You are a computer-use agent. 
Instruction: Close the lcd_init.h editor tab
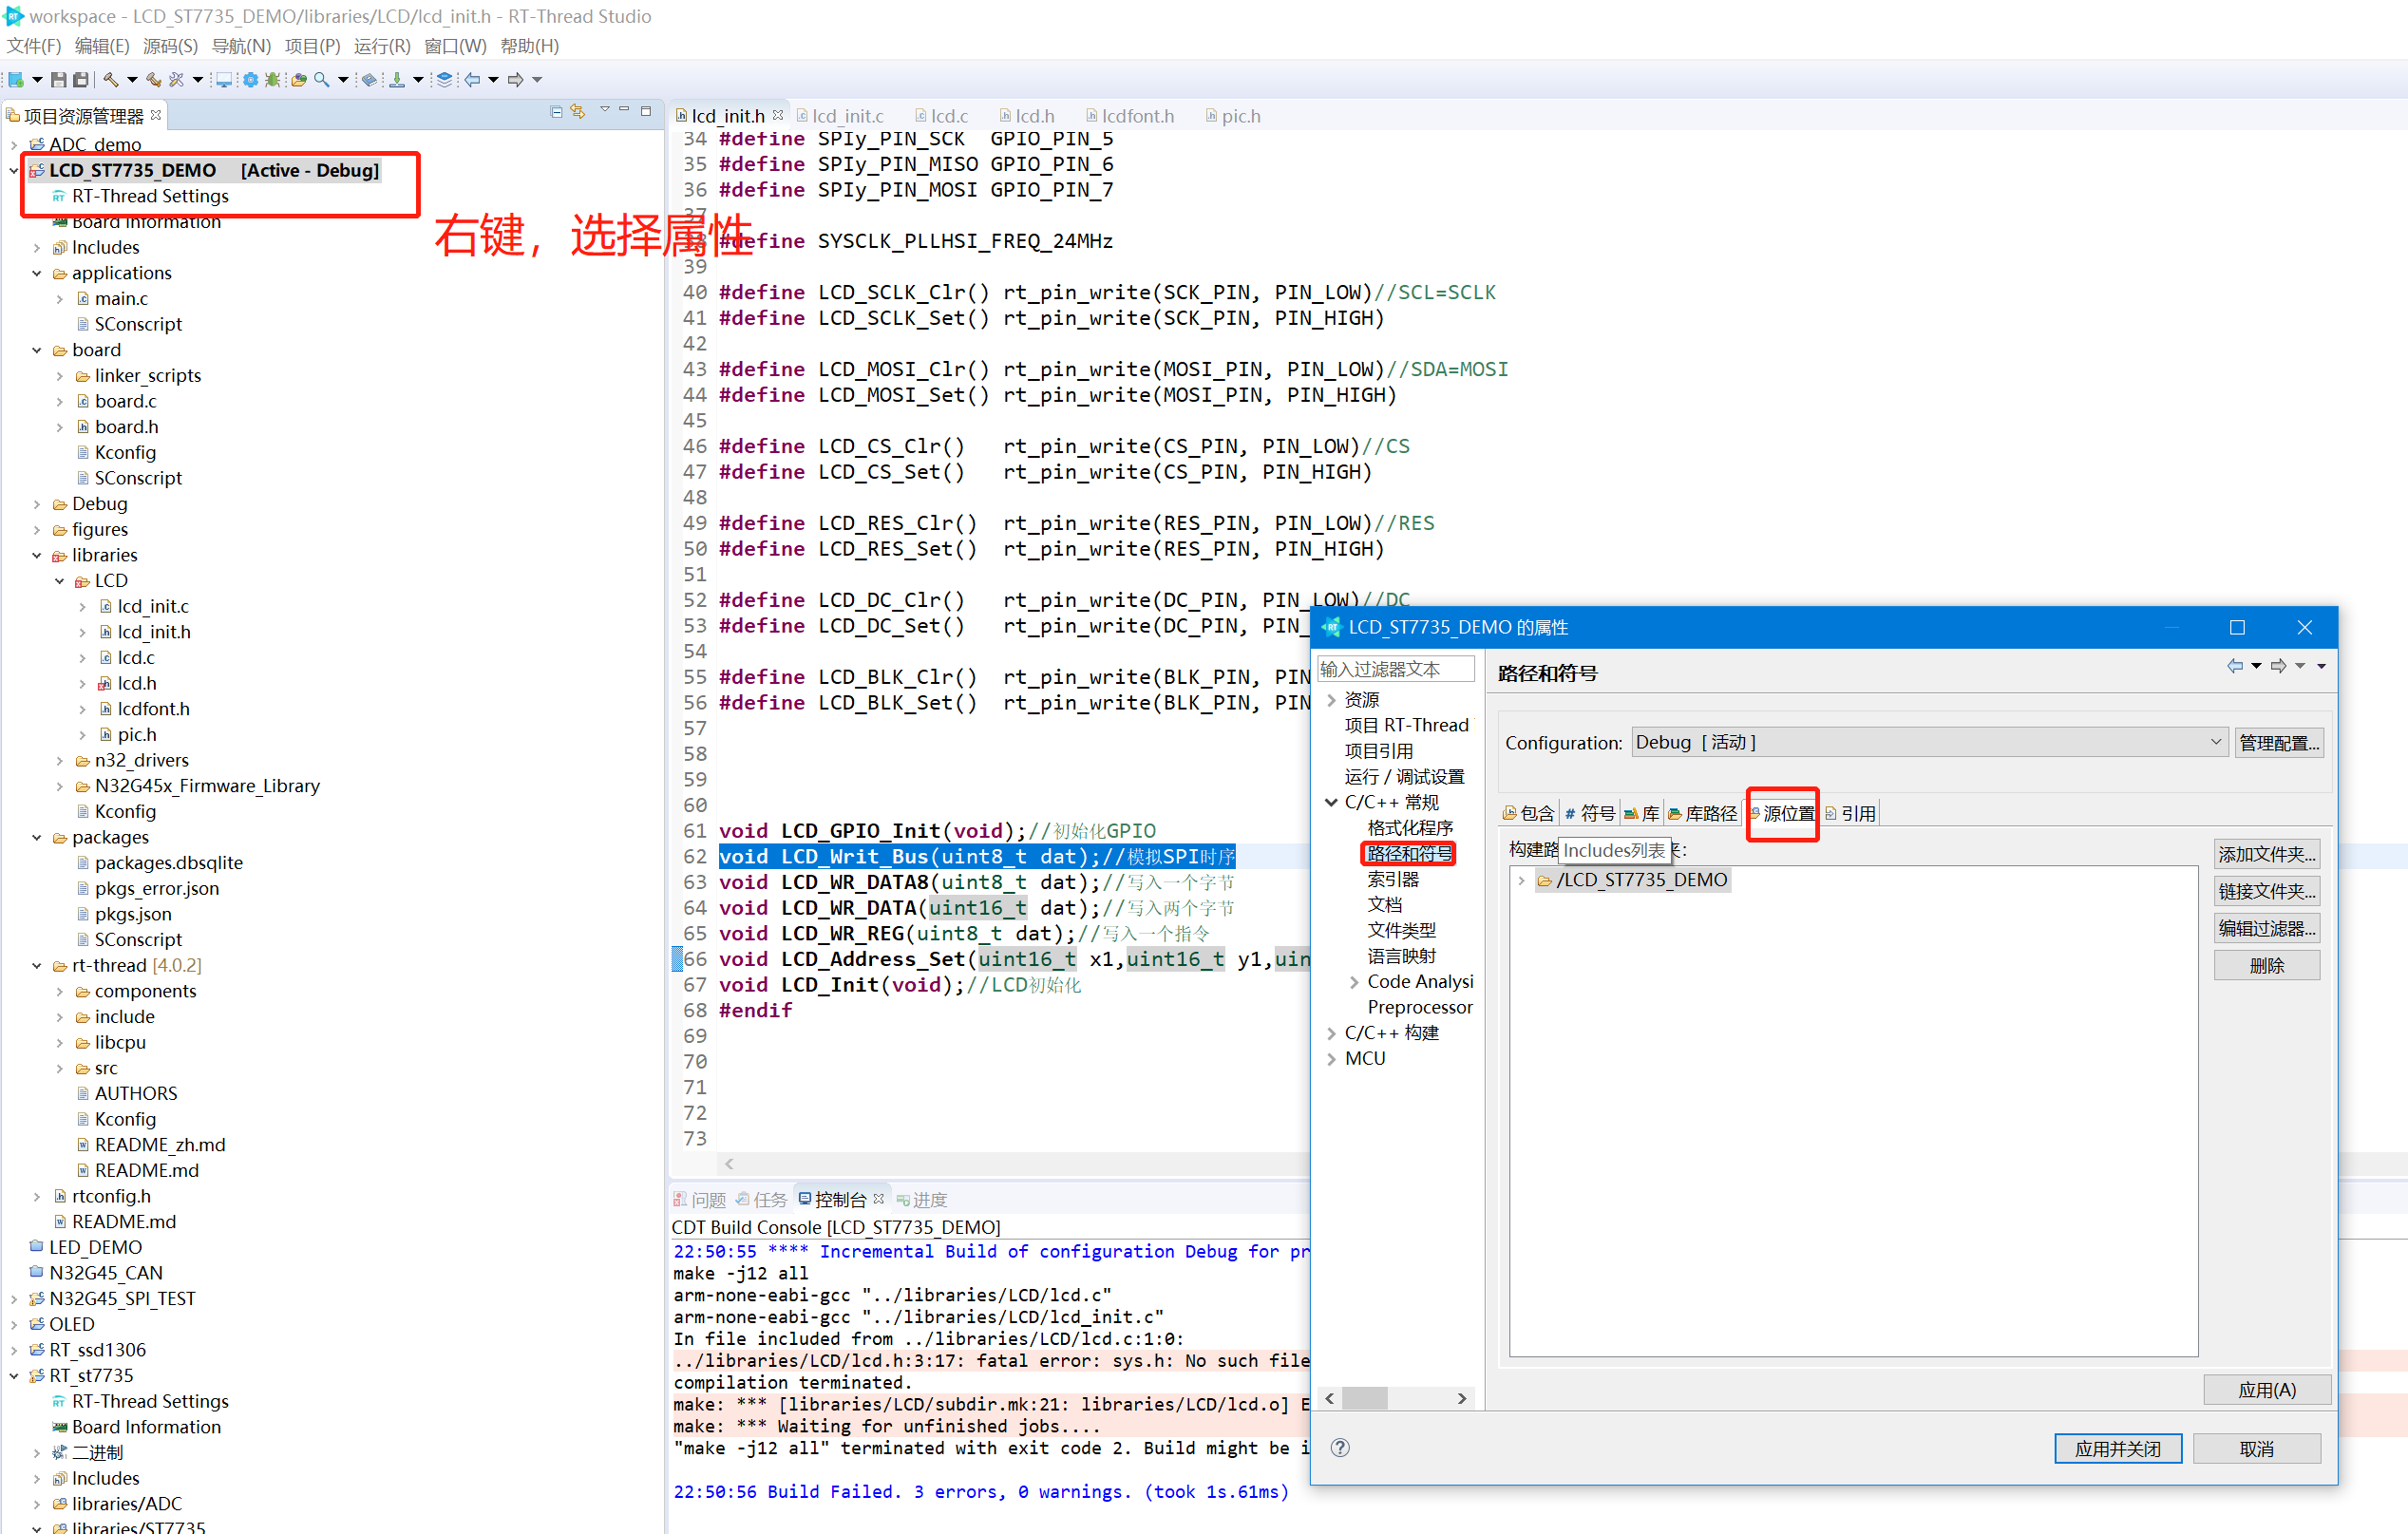pos(778,116)
